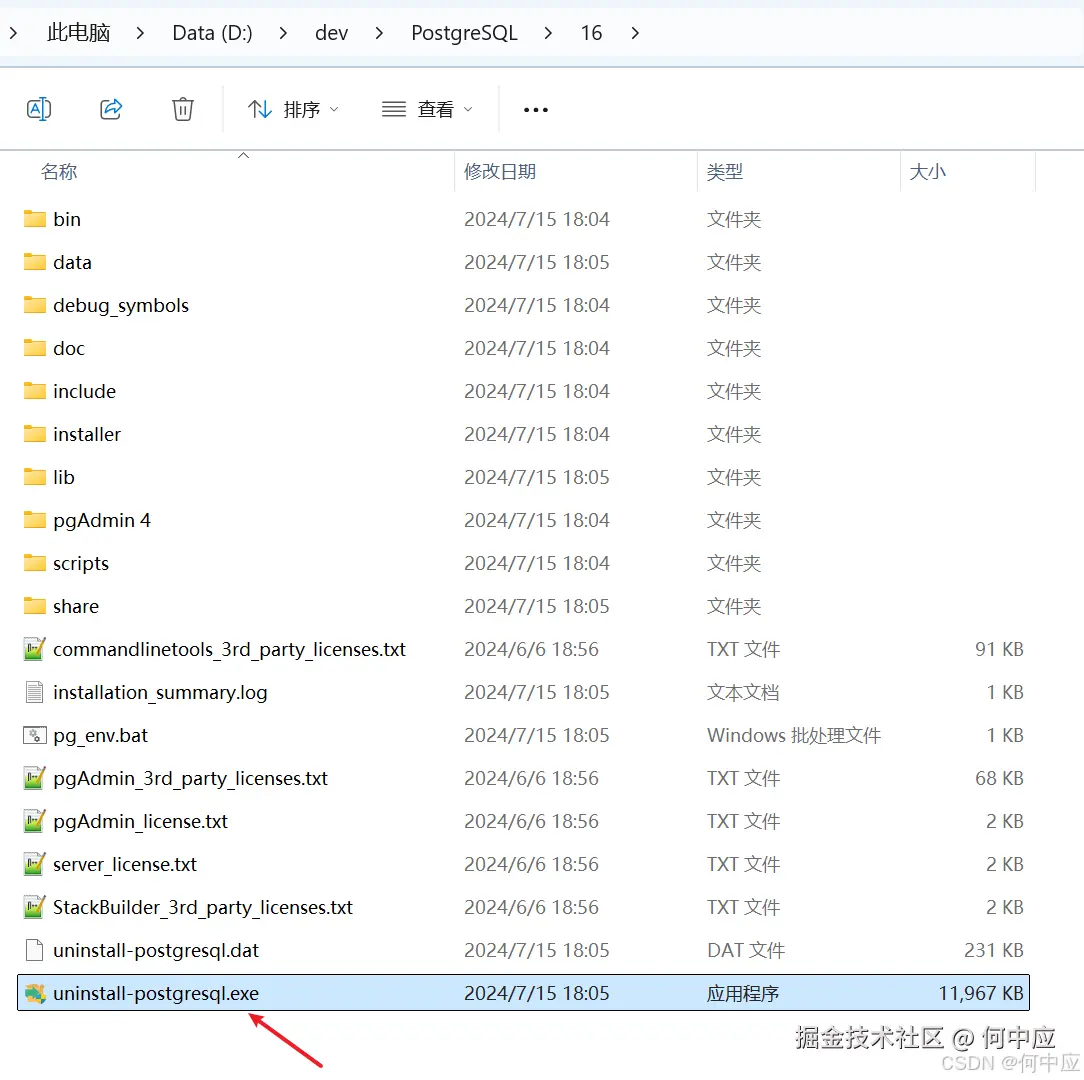Select the doc folder icon

pos(35,348)
